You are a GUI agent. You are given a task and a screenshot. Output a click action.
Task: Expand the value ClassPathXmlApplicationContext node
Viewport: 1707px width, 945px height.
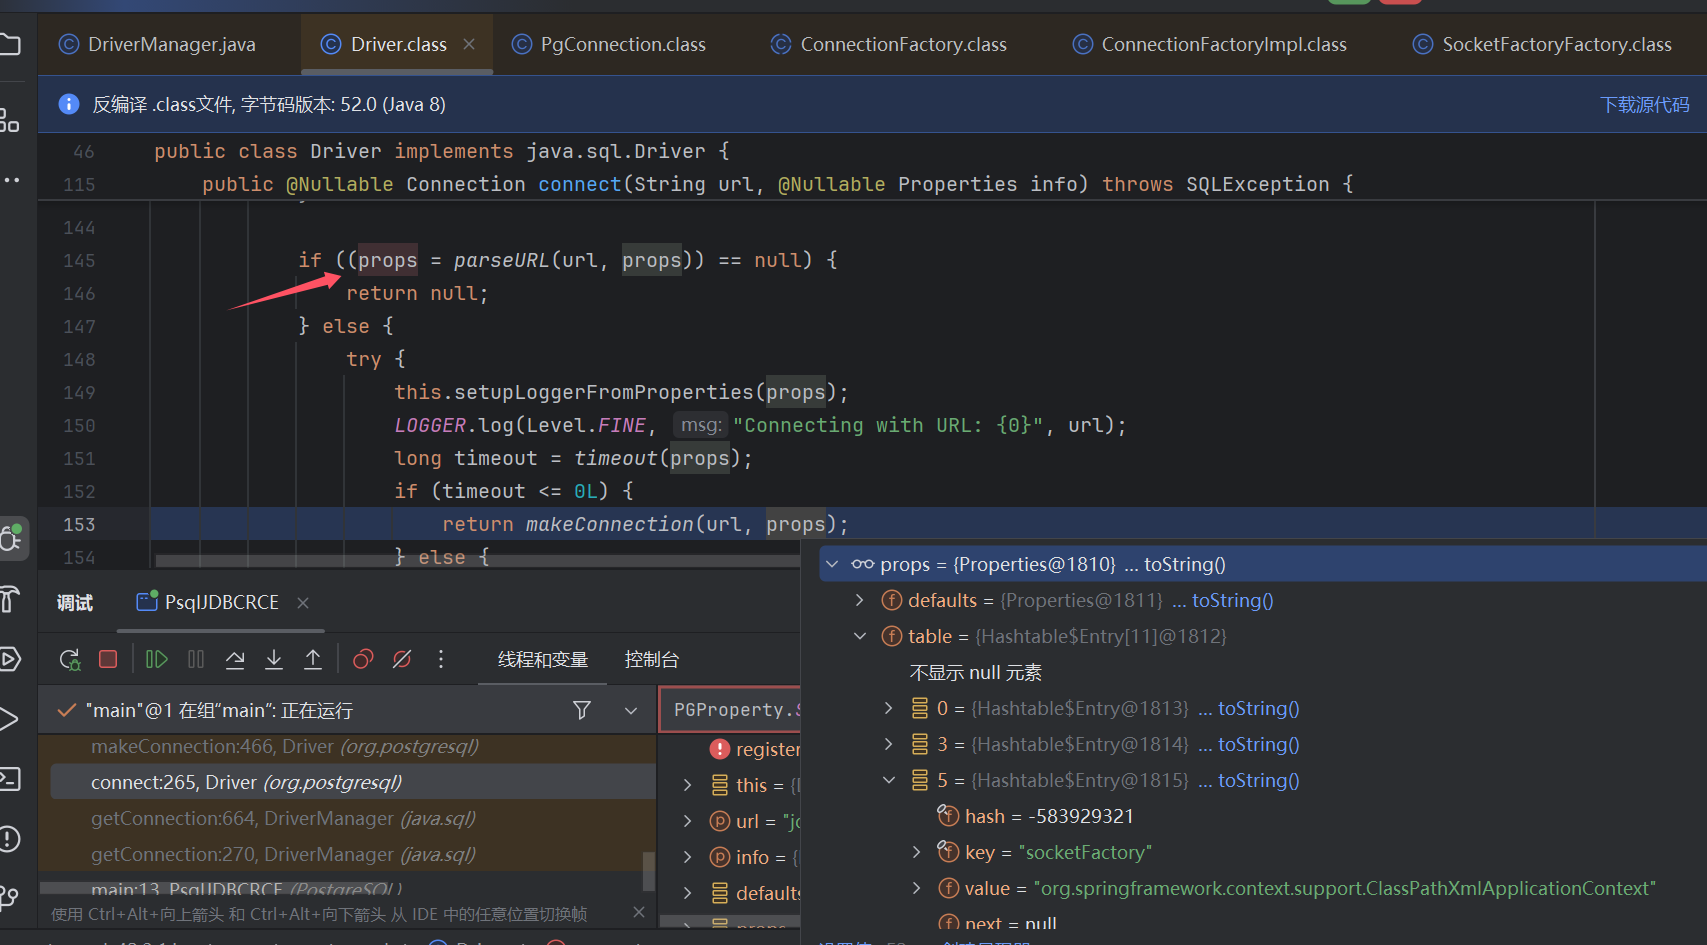click(x=916, y=888)
